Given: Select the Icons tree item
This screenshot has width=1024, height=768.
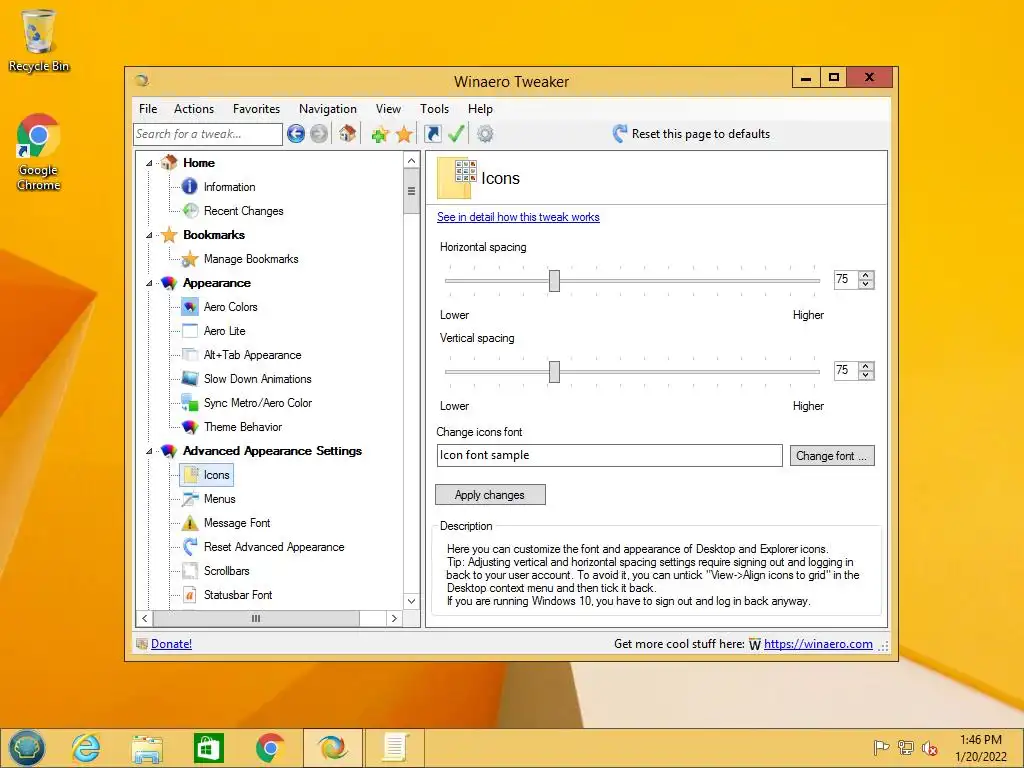Looking at the screenshot, I should click(x=206, y=475).
